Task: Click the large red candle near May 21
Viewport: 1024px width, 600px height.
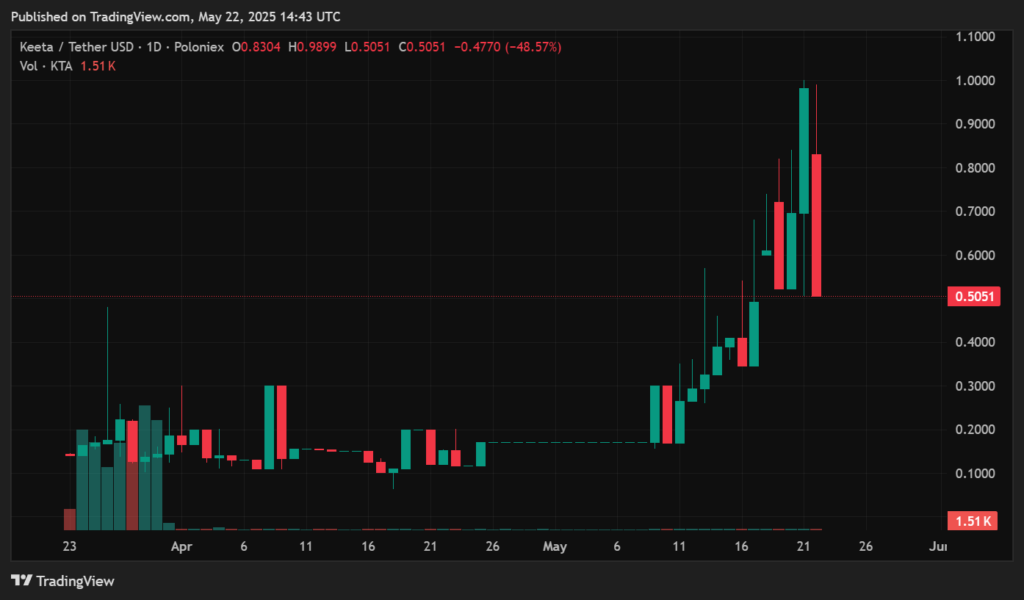Action: pyautogui.click(x=816, y=220)
